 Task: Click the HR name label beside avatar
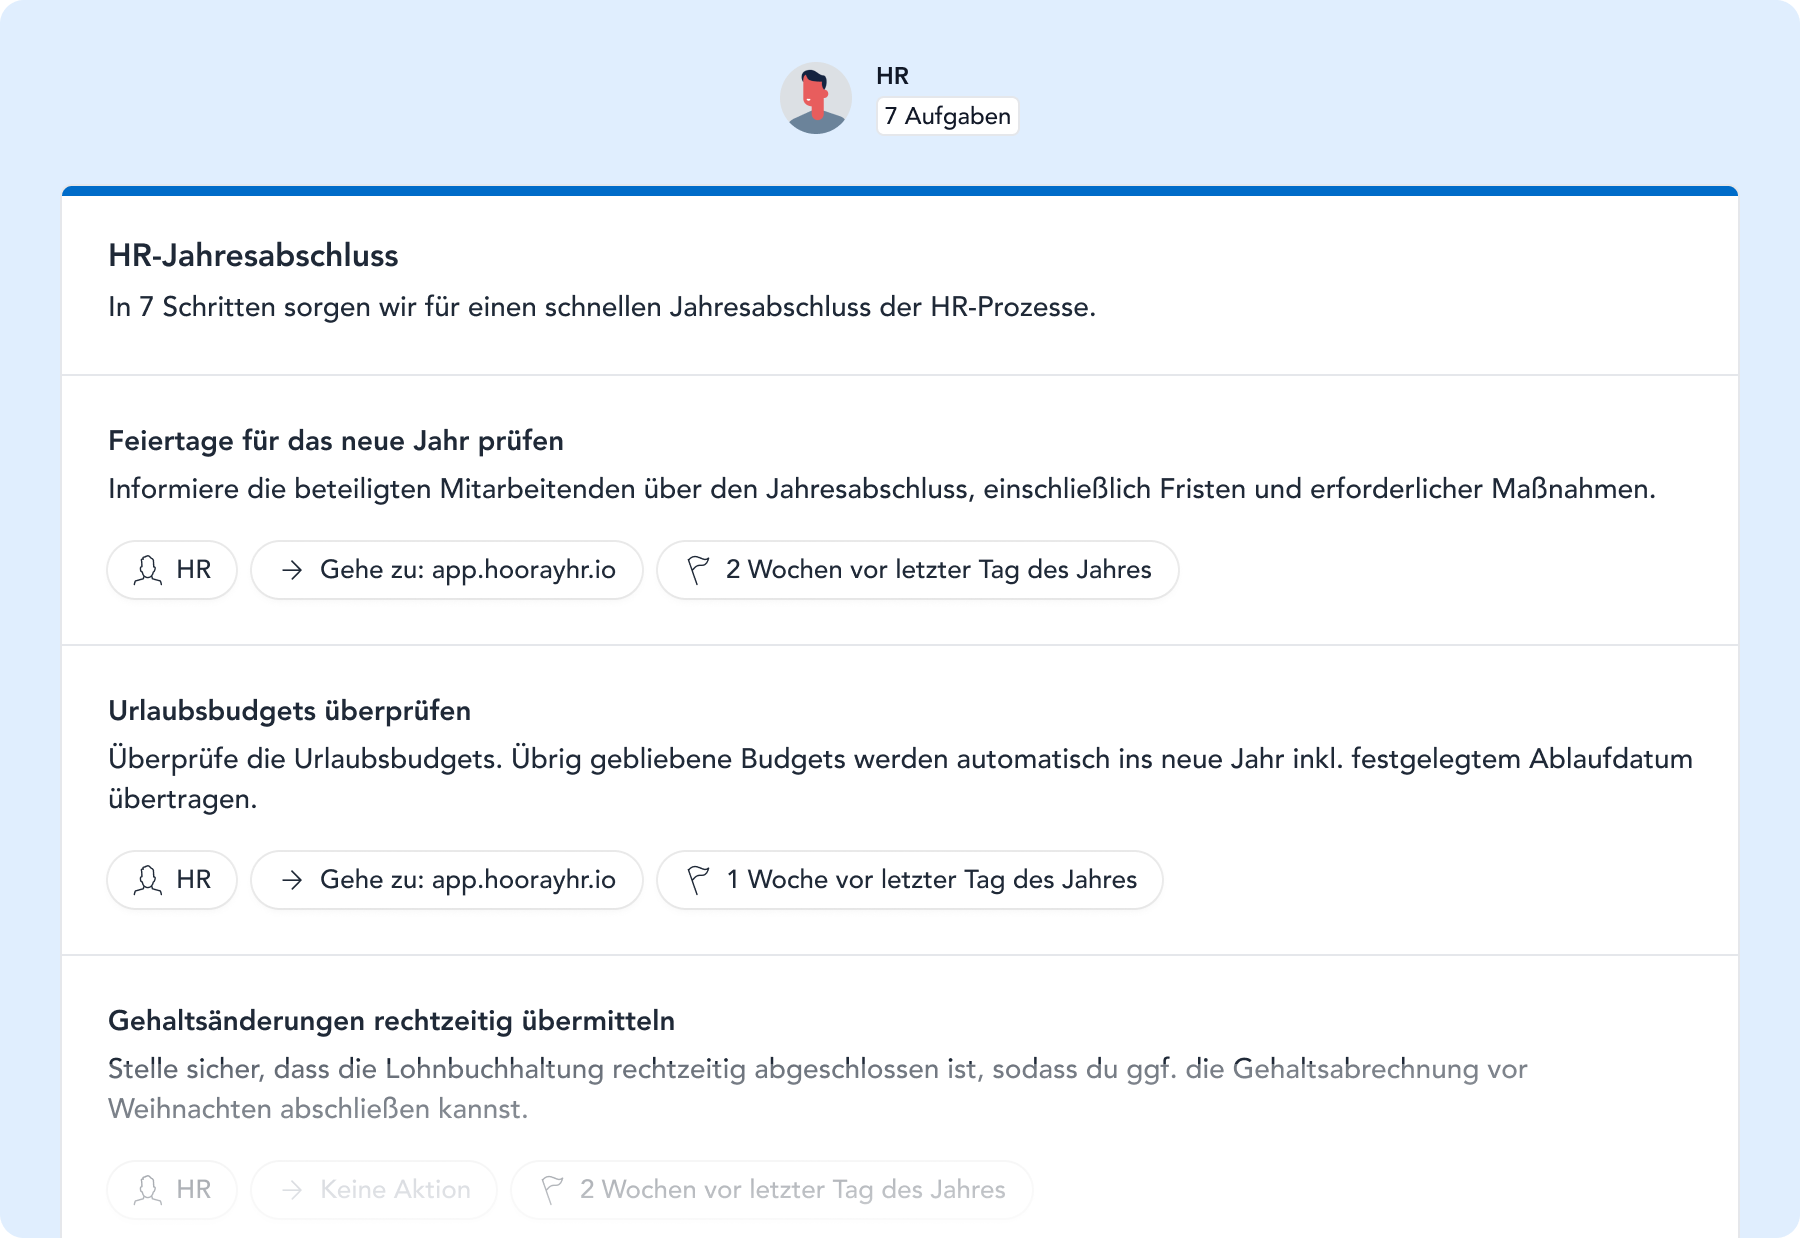892,76
